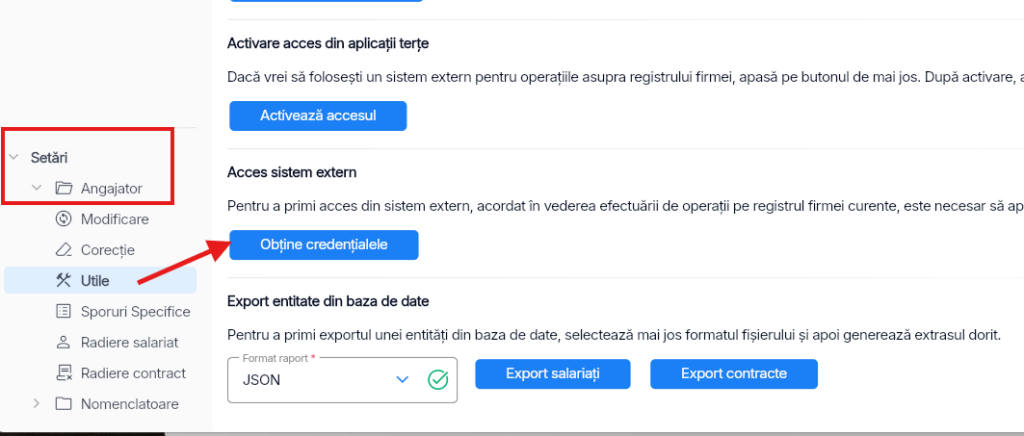The width and height of the screenshot is (1024, 436).
Task: Click the Activează accesul button
Action: click(318, 116)
